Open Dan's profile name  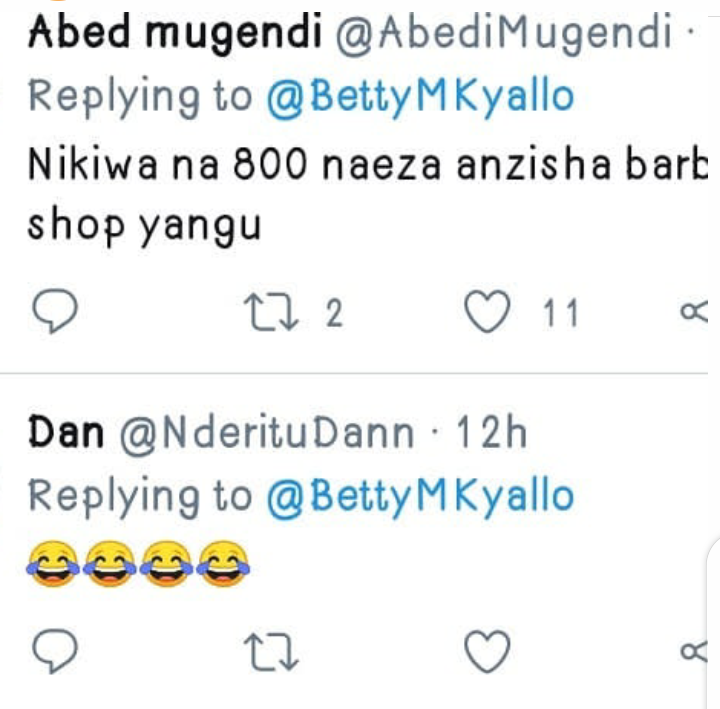66,432
